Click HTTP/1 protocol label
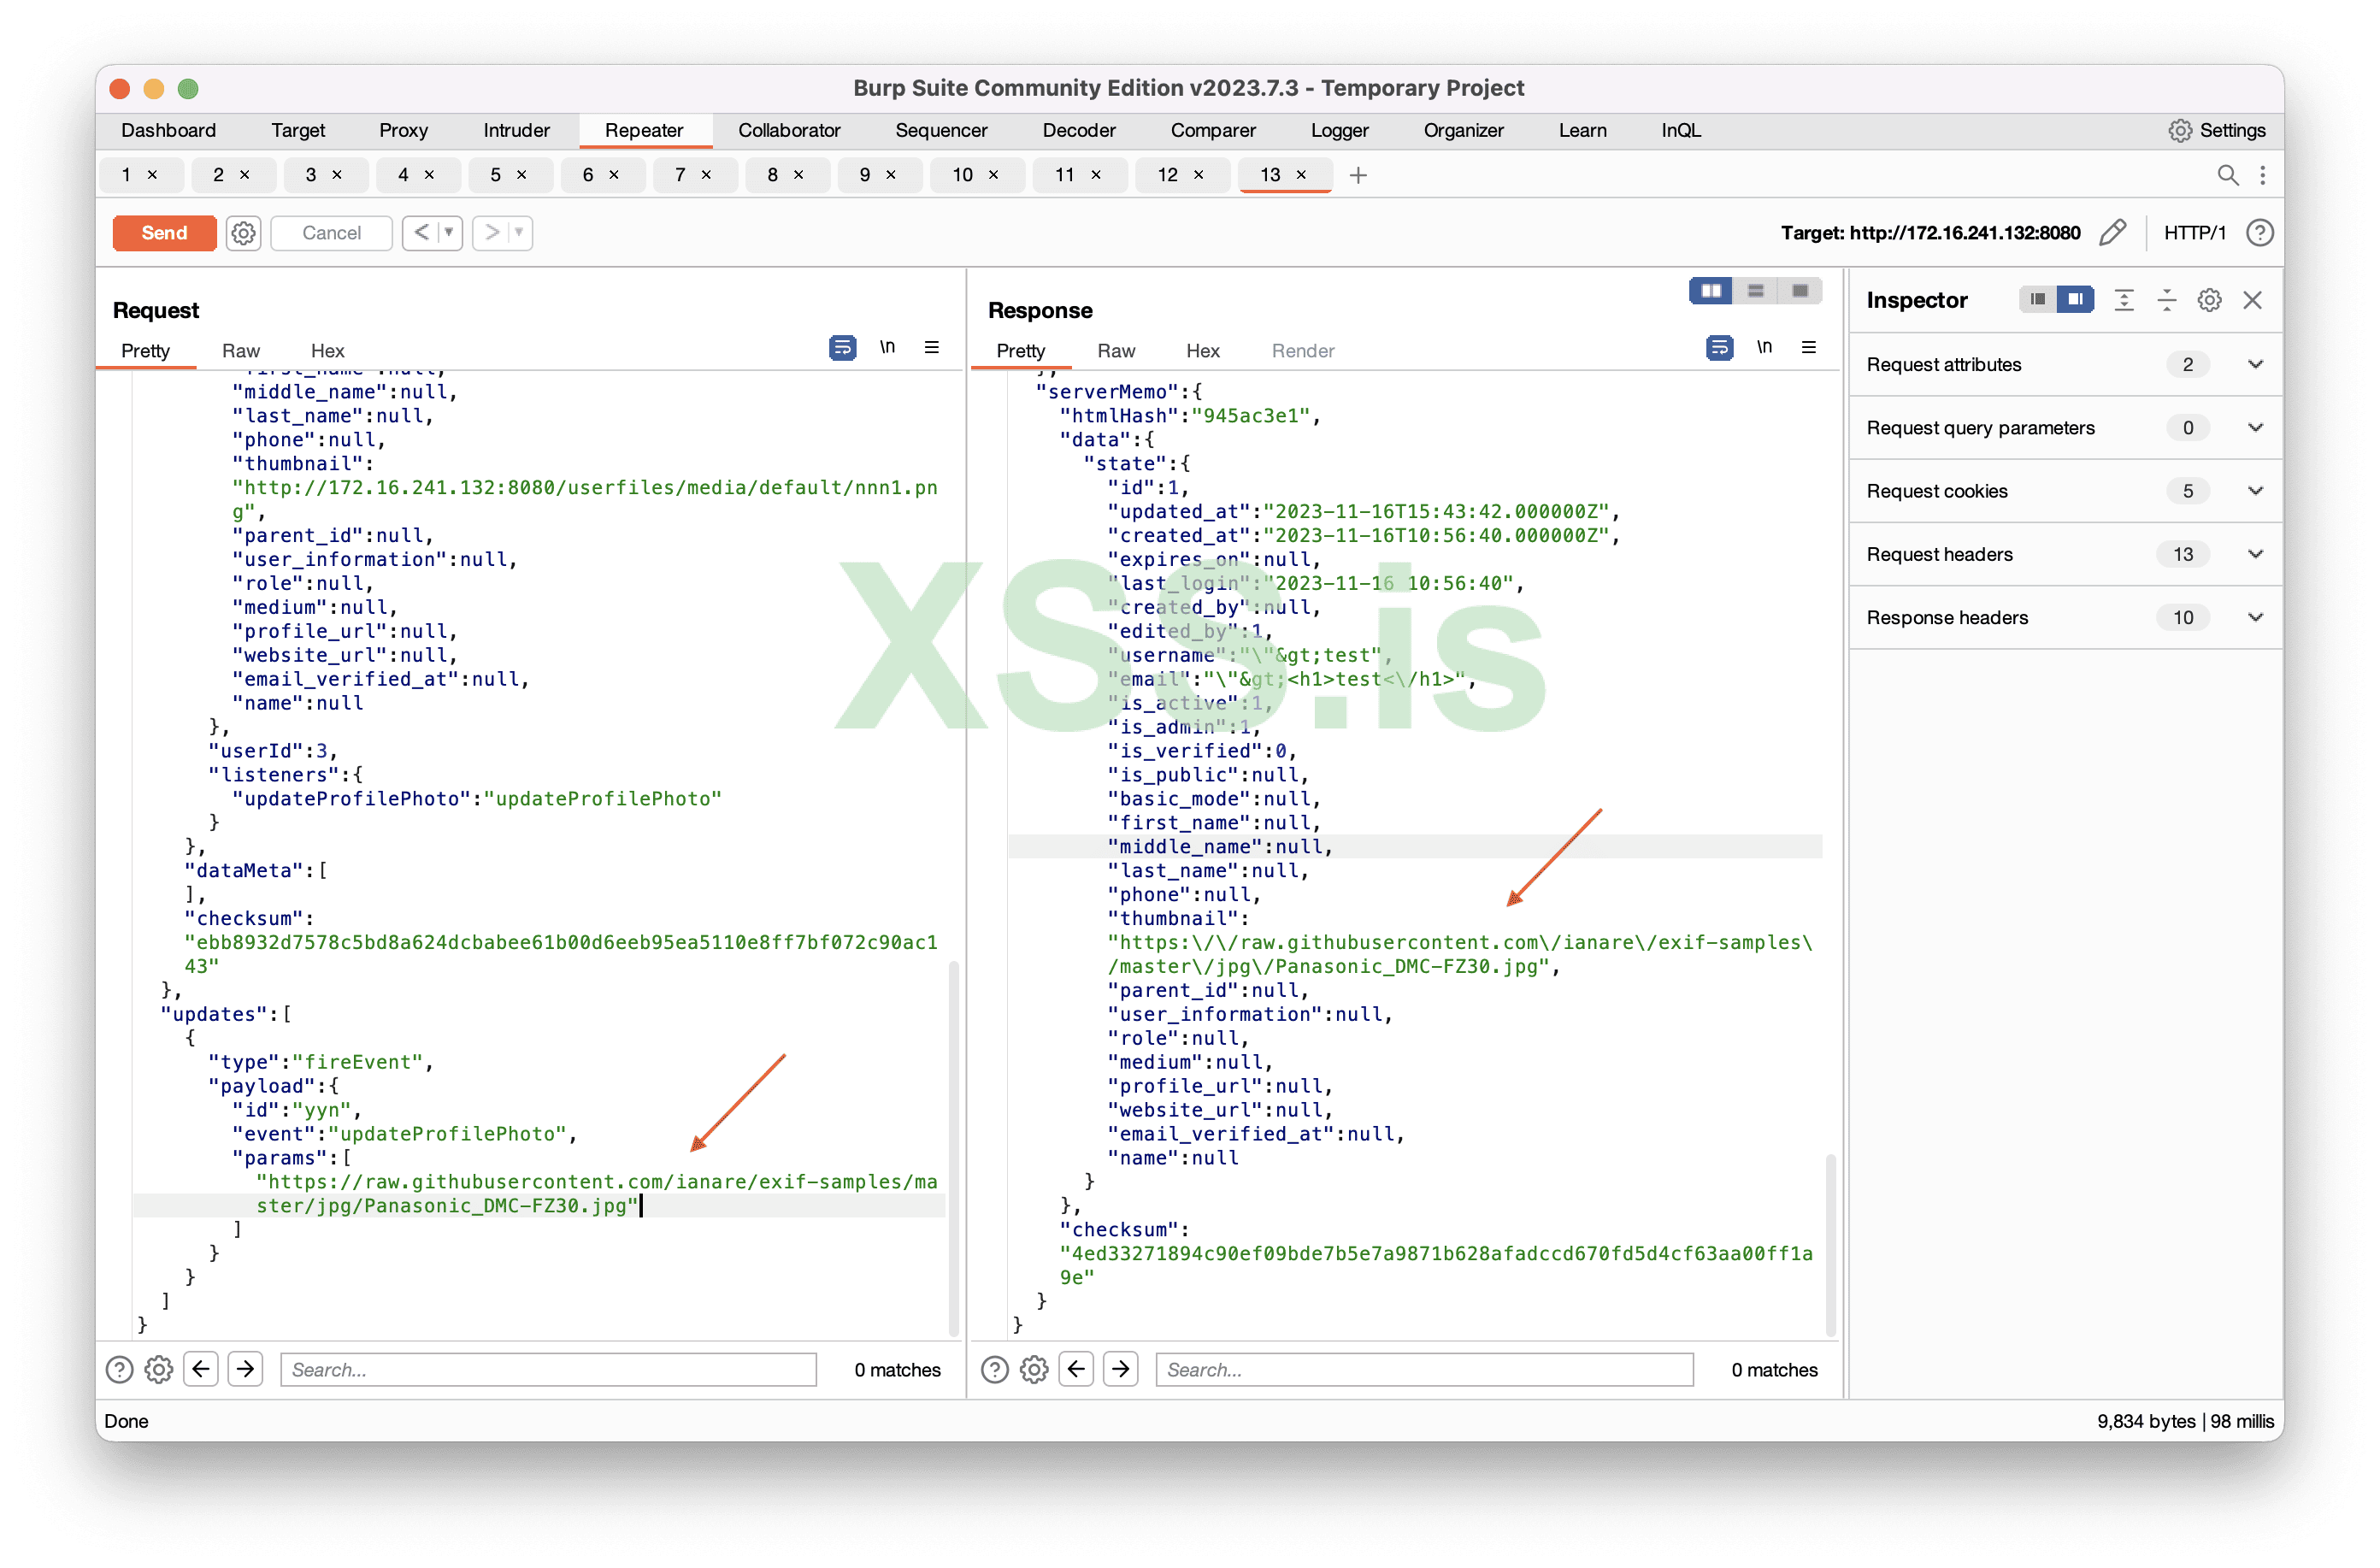The width and height of the screenshot is (2380, 1568). 2194,233
